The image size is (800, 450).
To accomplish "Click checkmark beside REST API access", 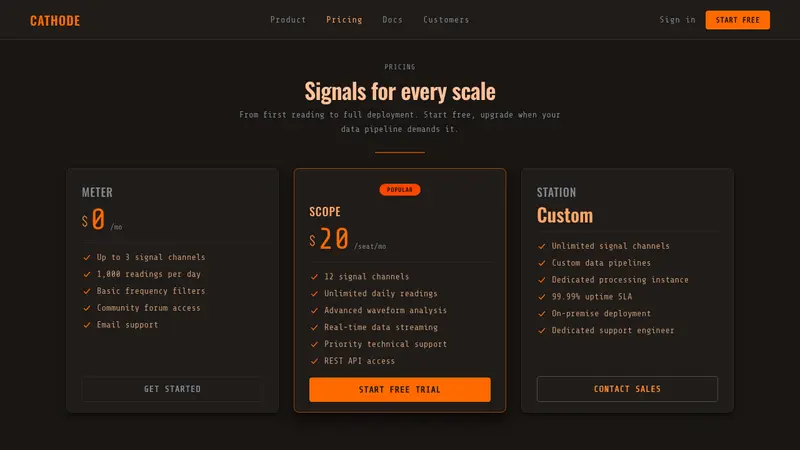I will [x=314, y=361].
